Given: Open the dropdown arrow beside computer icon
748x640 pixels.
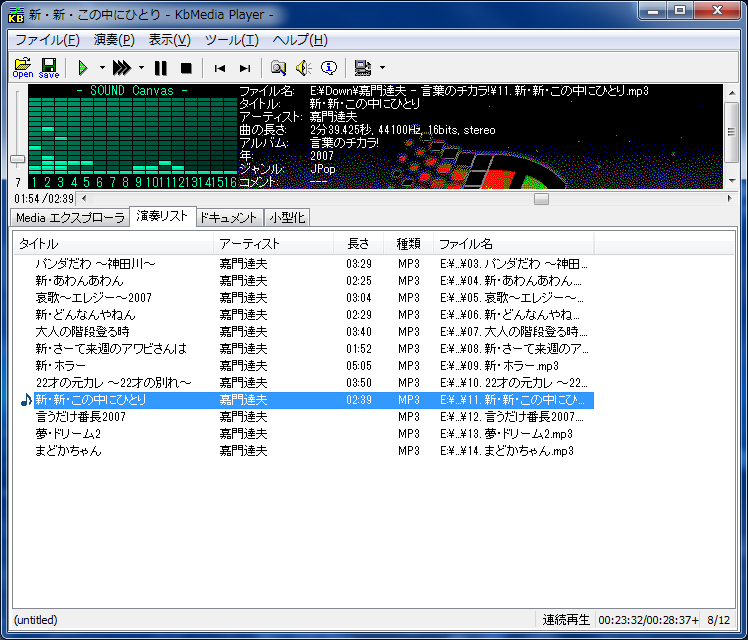Looking at the screenshot, I should [x=382, y=68].
